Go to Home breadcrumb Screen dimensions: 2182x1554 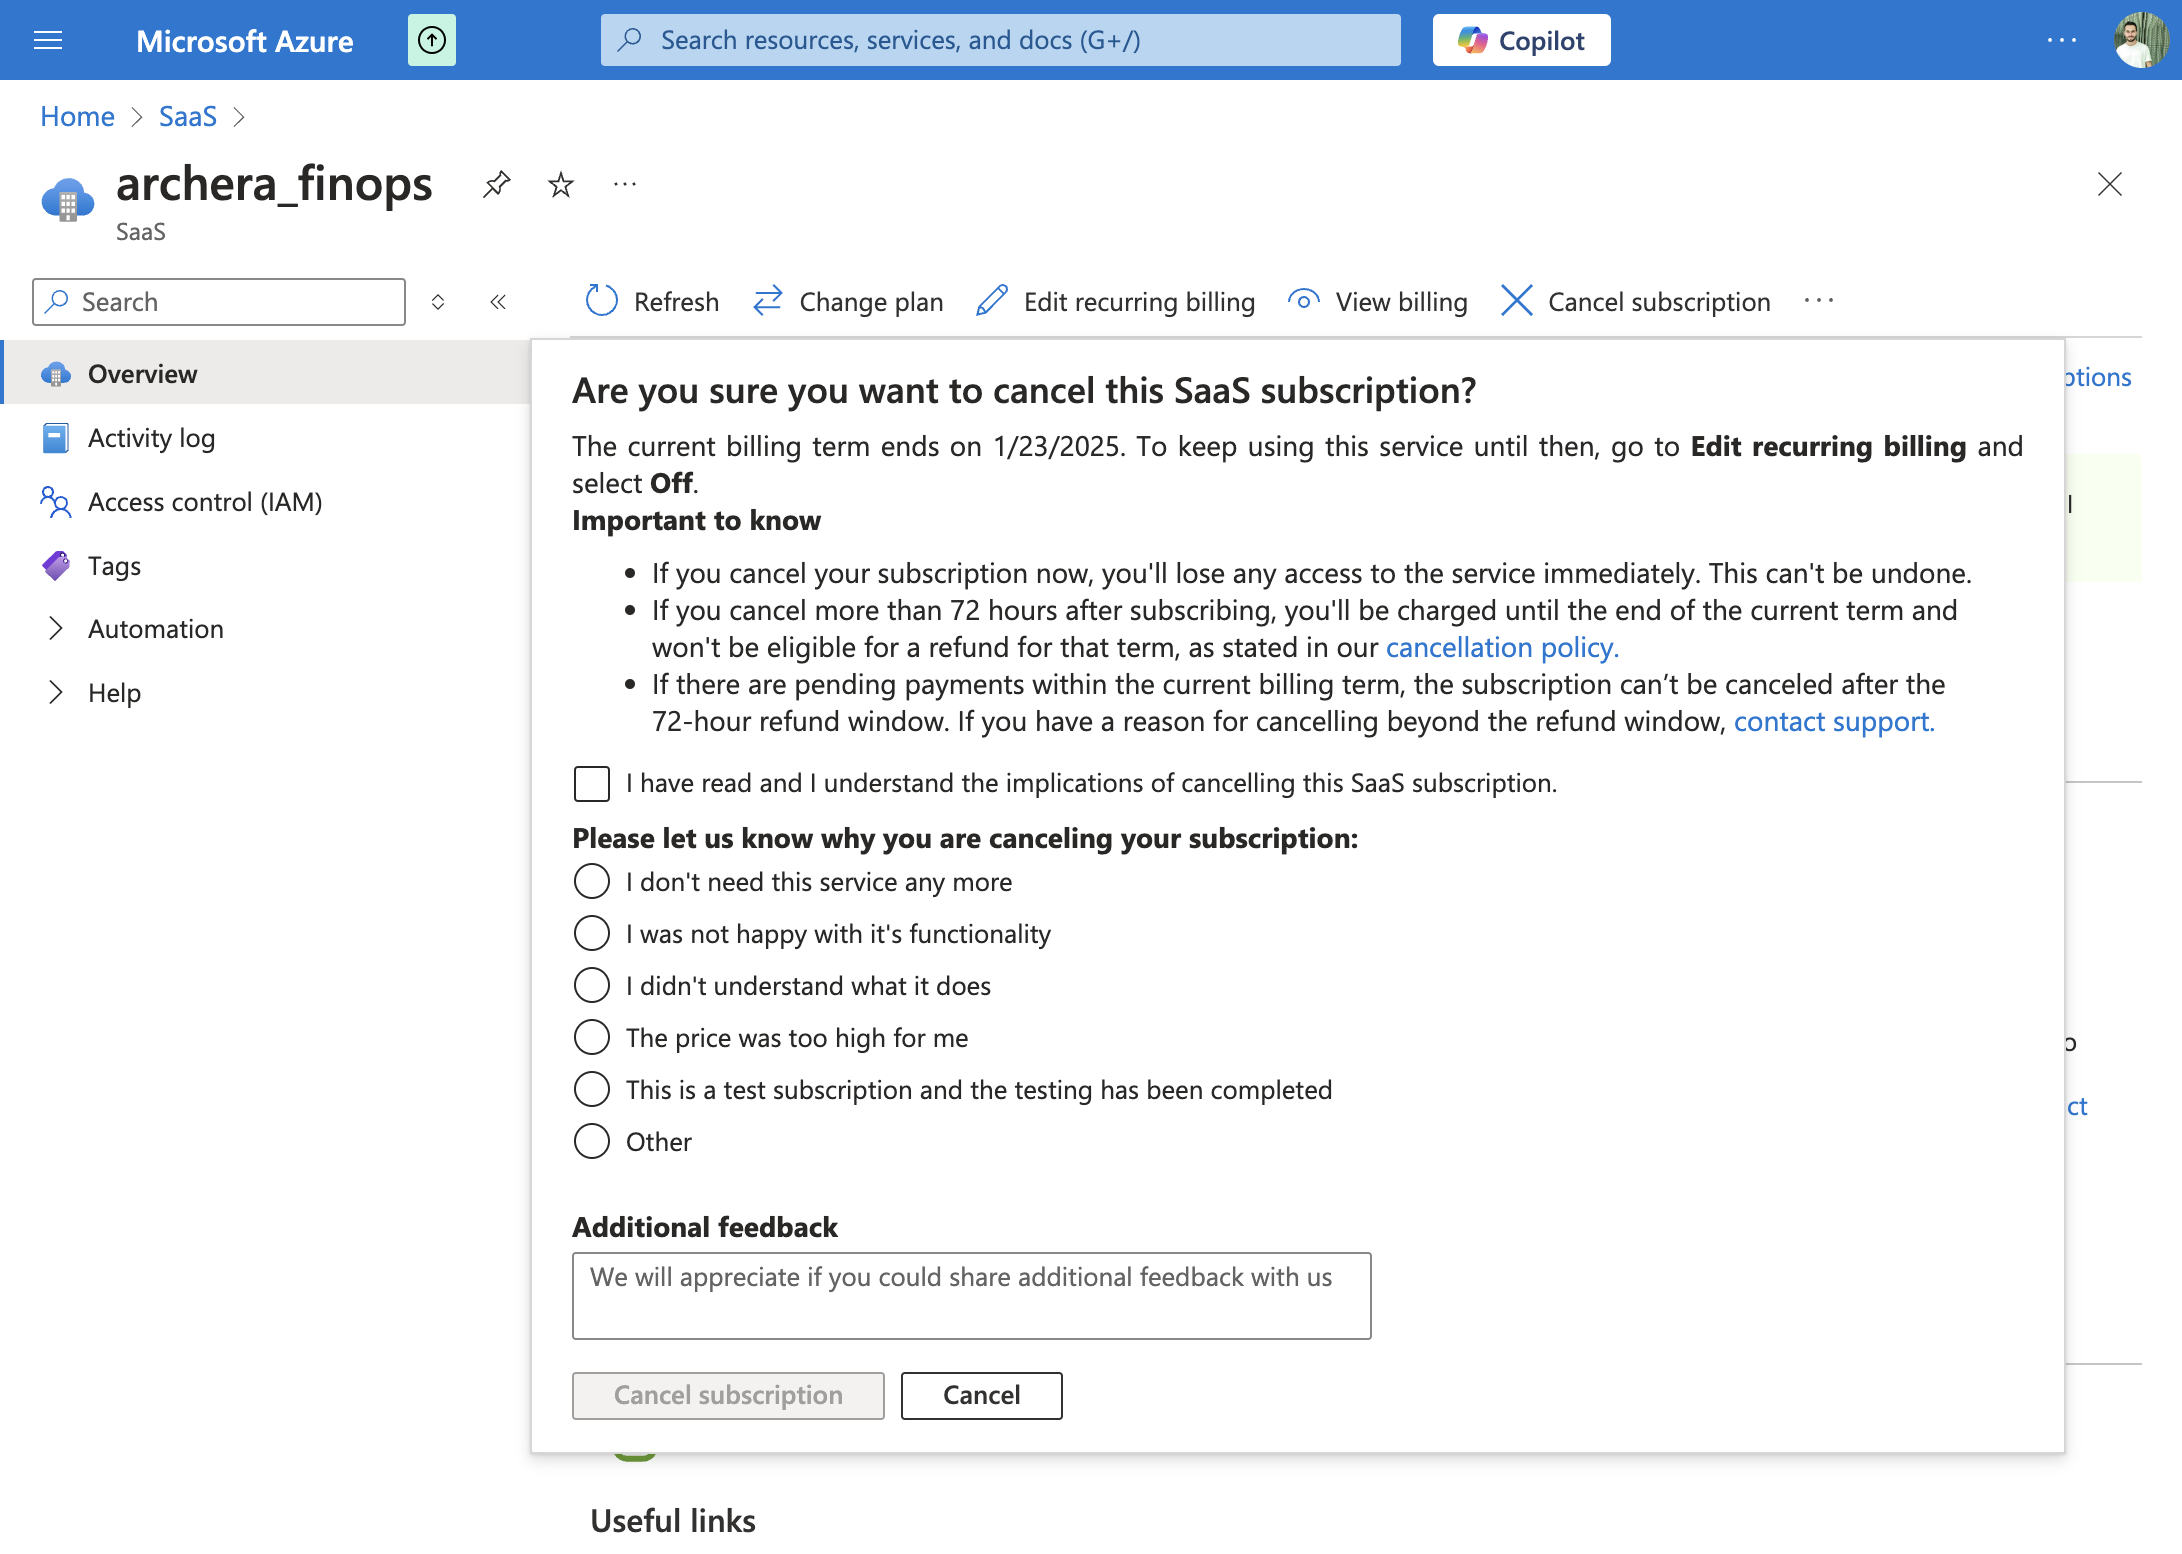77,117
